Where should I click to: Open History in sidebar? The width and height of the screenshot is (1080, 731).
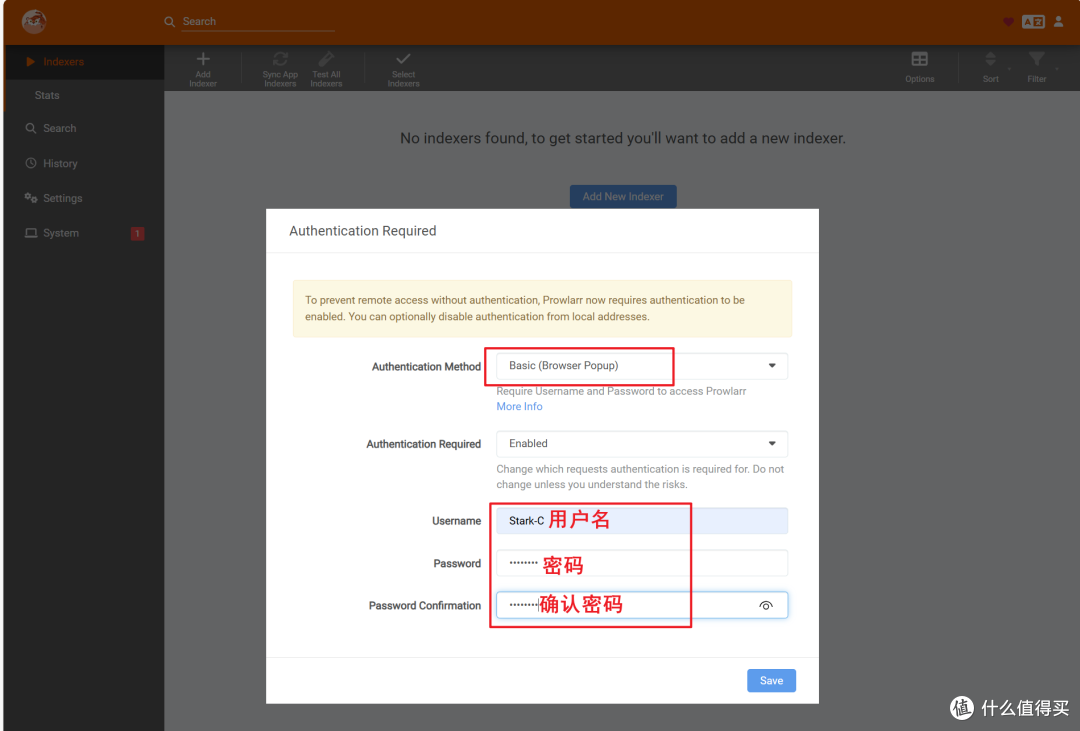point(84,163)
